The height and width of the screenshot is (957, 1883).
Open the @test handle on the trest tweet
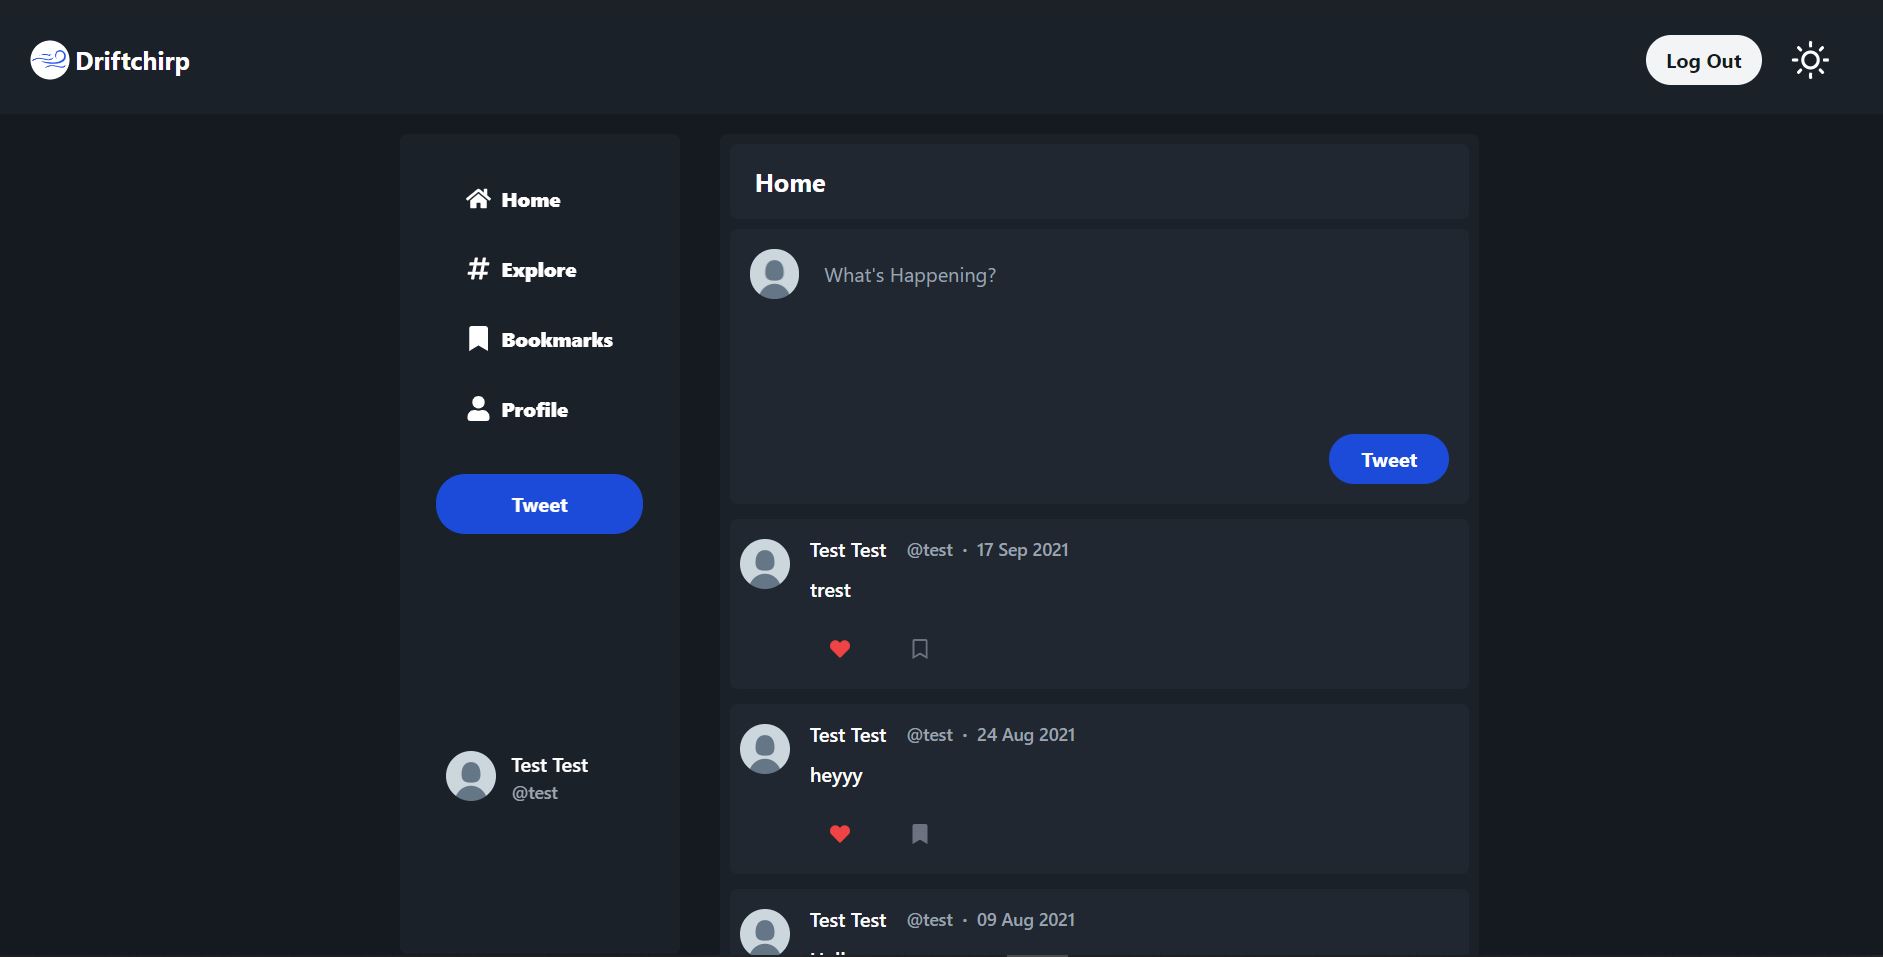pos(929,549)
